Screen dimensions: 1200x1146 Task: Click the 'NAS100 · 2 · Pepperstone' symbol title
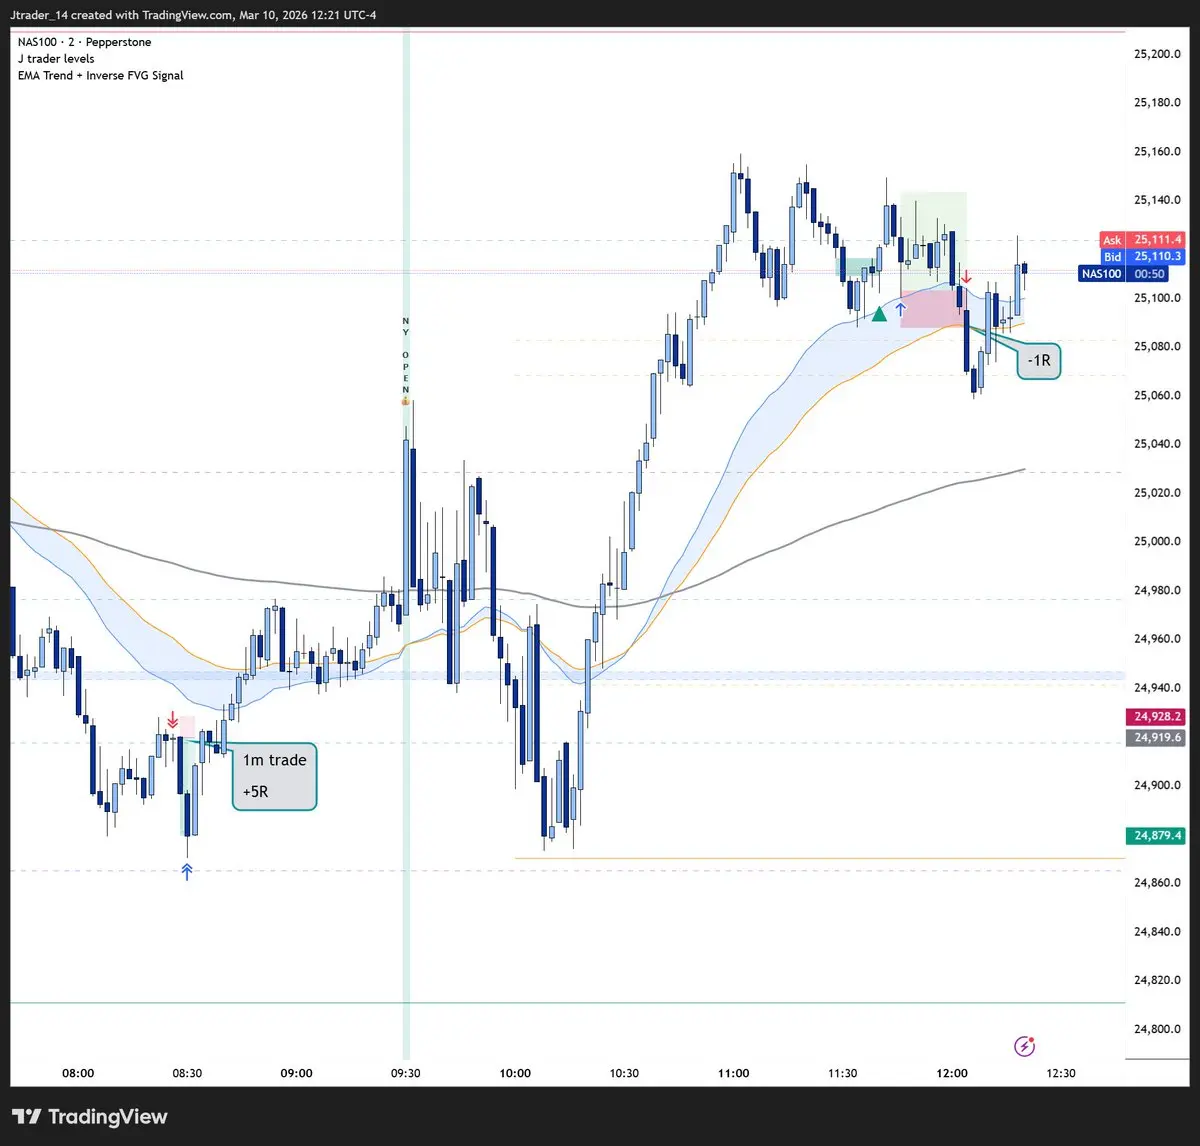click(85, 42)
